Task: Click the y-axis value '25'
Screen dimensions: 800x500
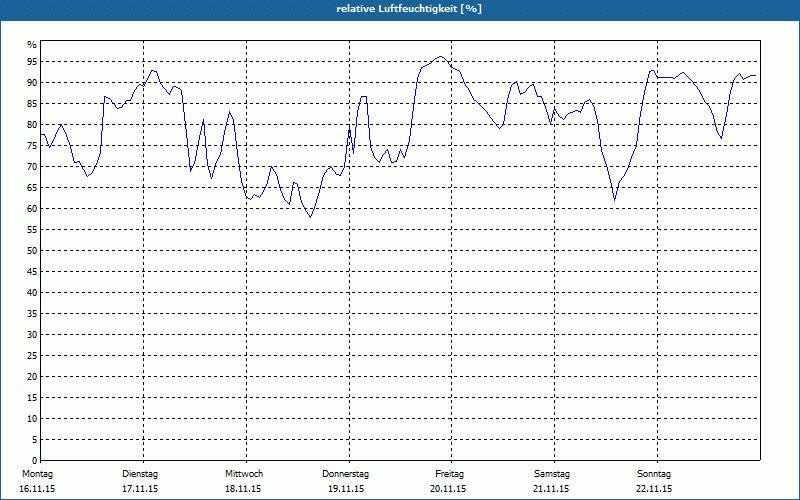Action: tap(32, 356)
